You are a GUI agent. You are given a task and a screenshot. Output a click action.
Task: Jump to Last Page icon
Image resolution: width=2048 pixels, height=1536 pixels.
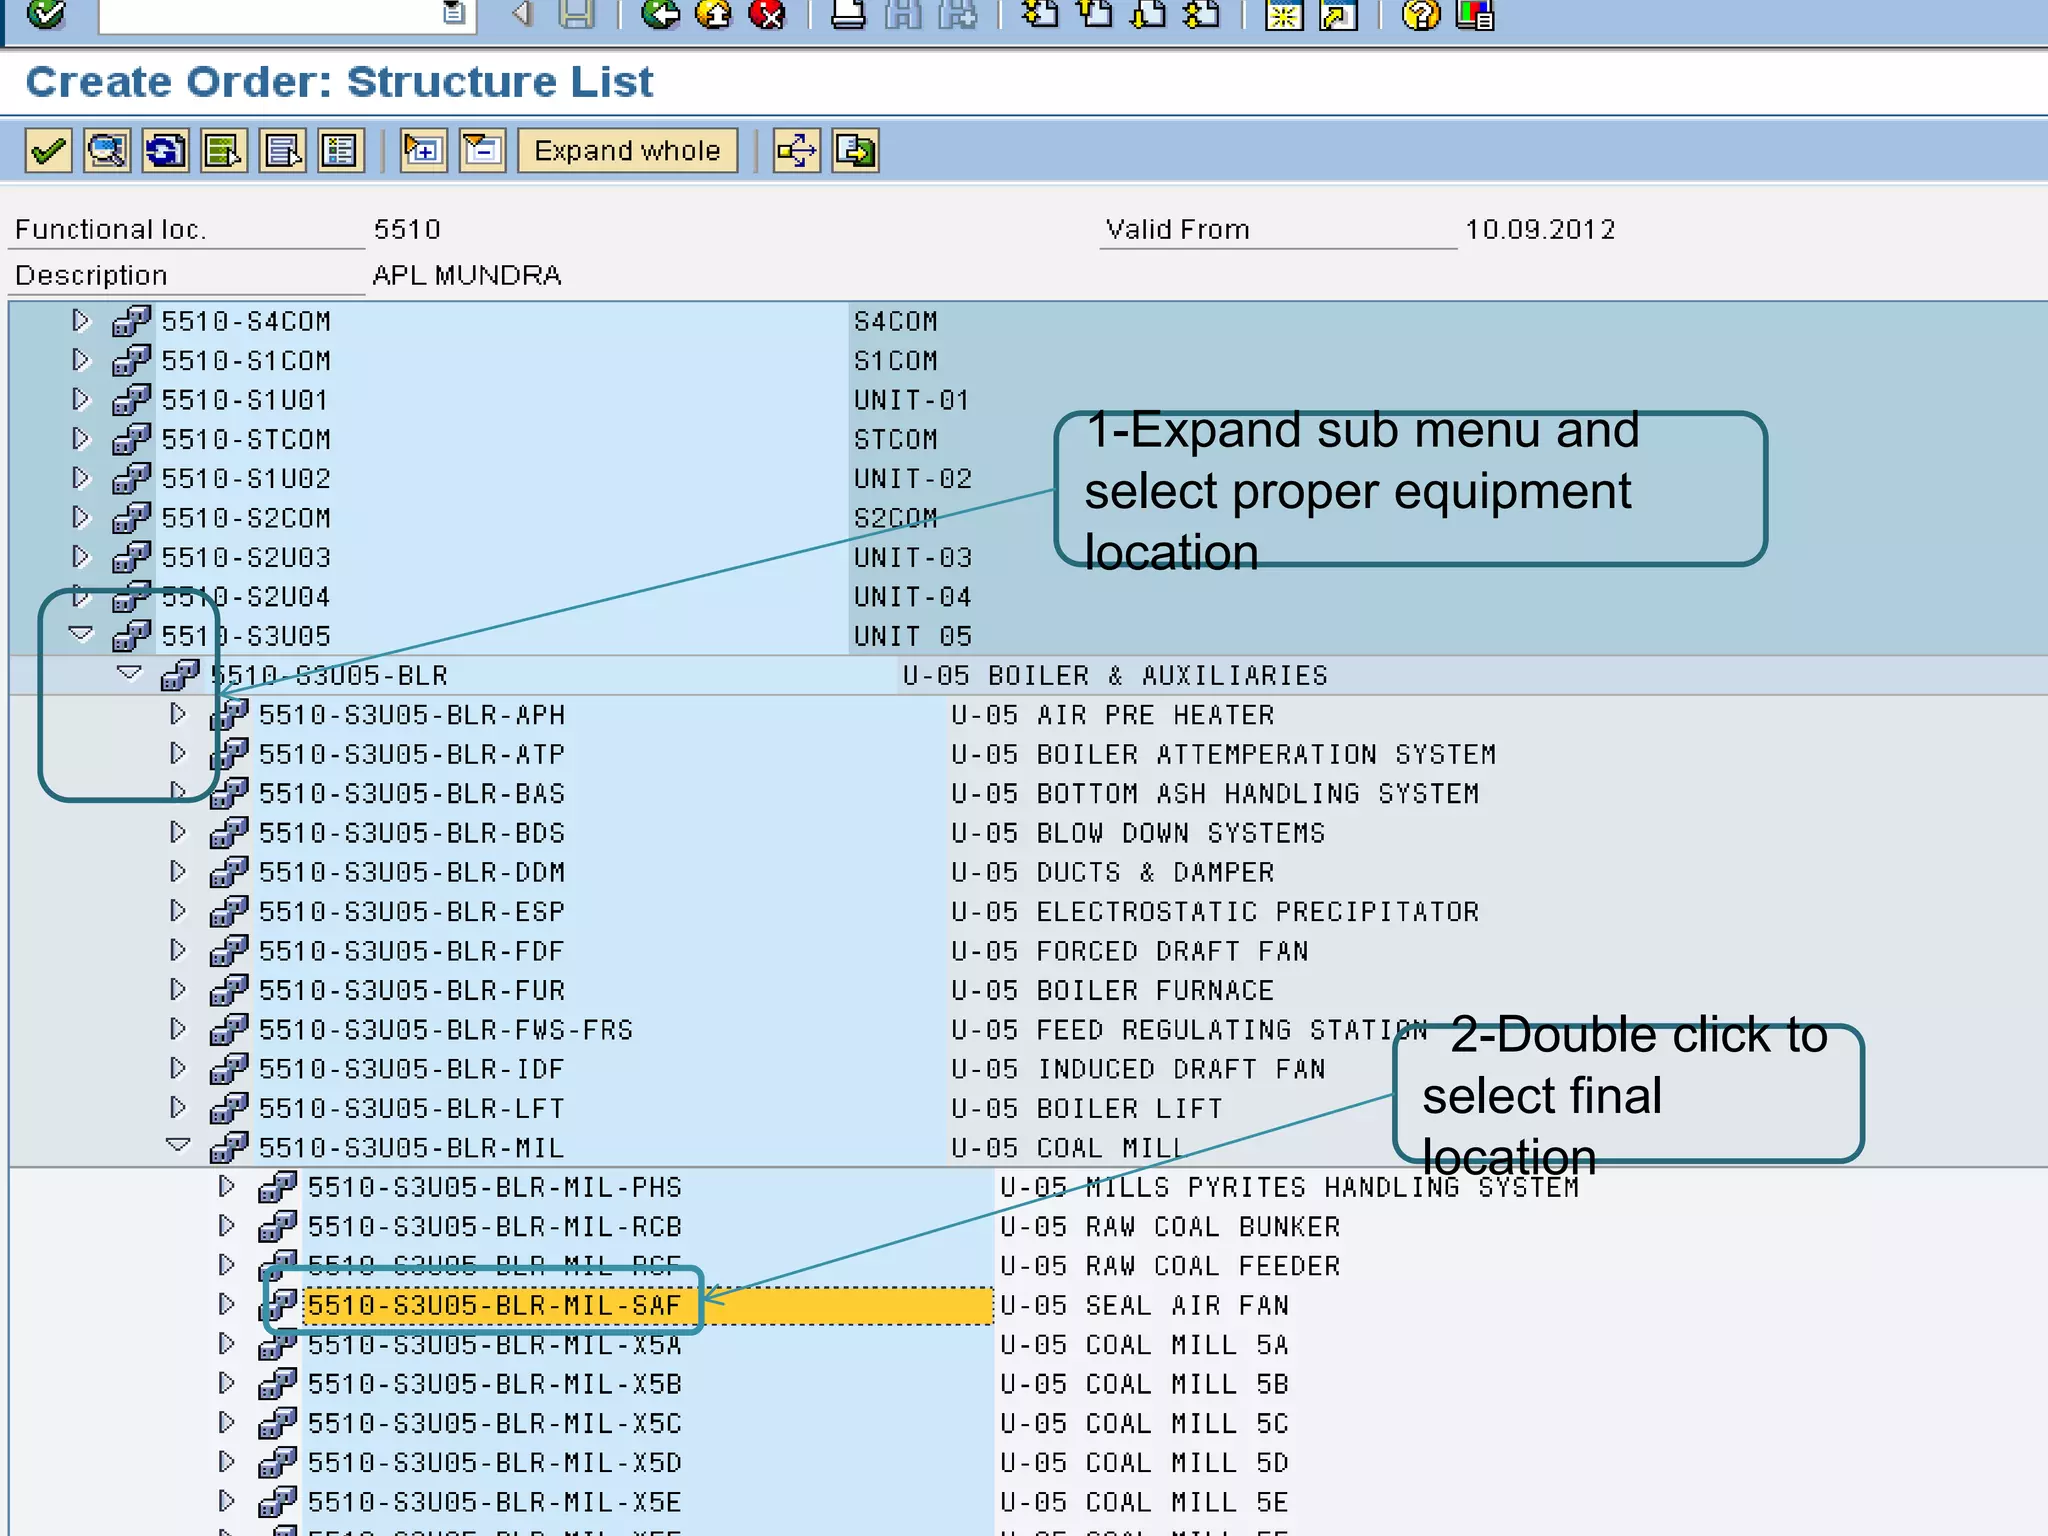[x=1203, y=13]
